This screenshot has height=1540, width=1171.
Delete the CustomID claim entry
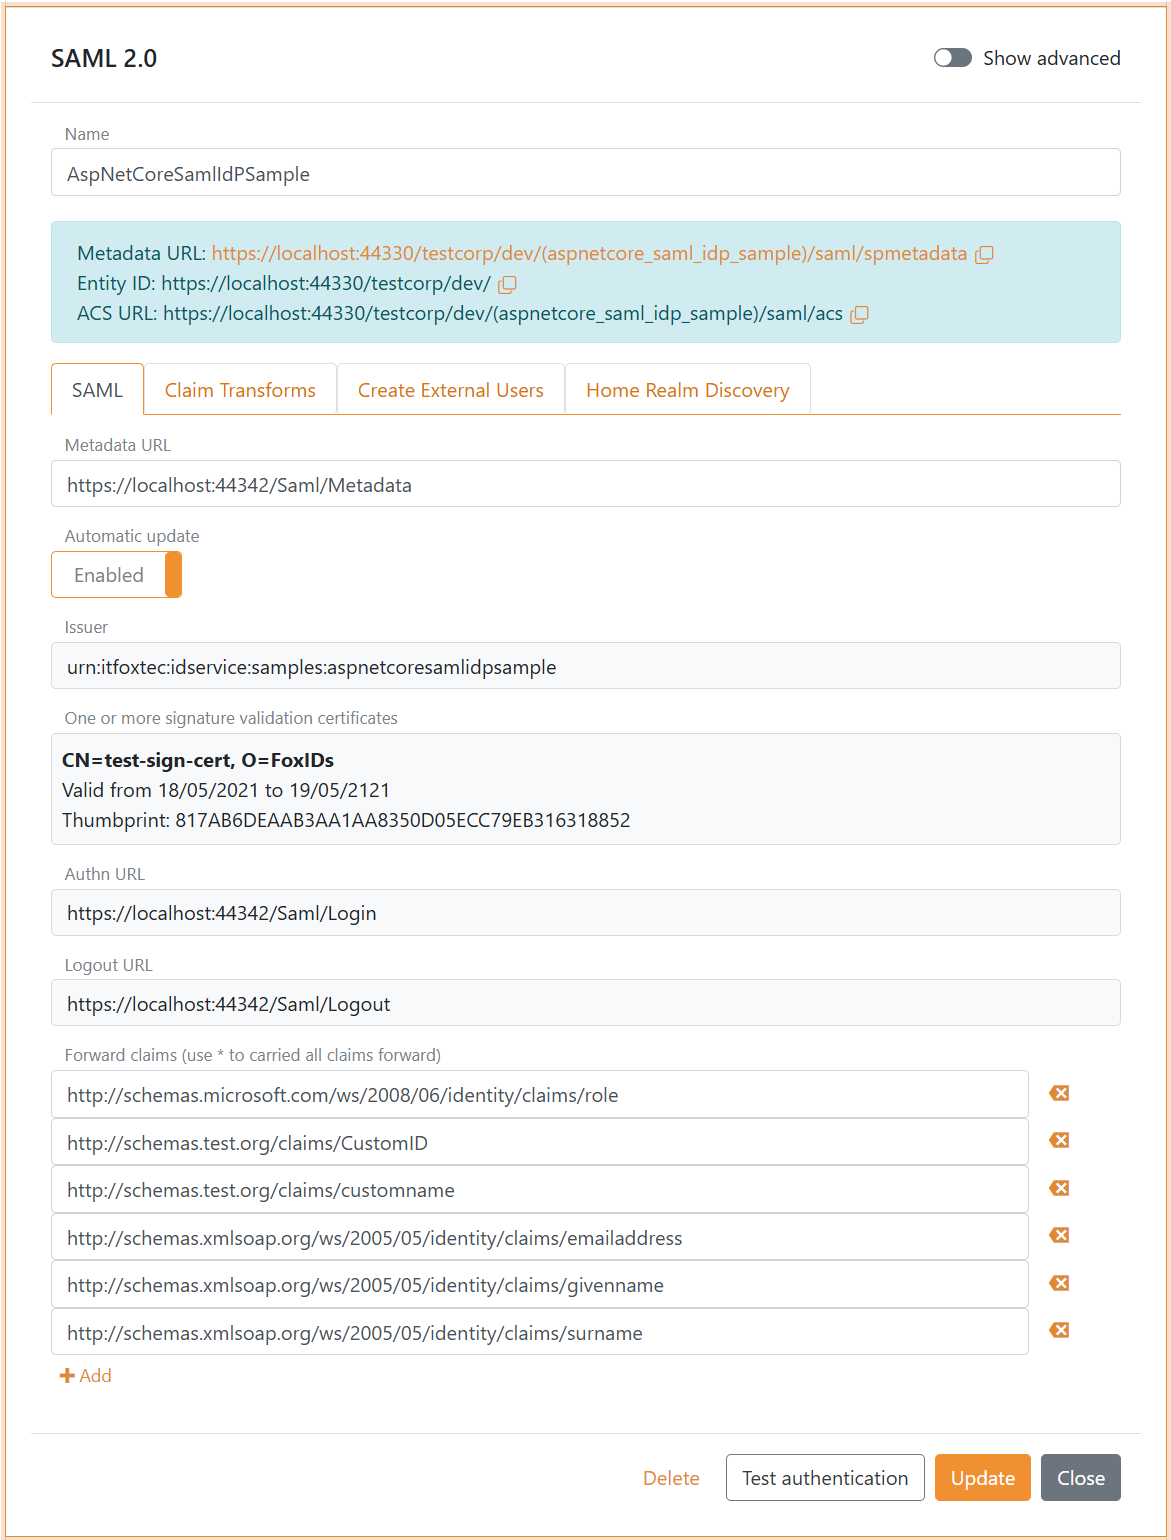coord(1058,1140)
